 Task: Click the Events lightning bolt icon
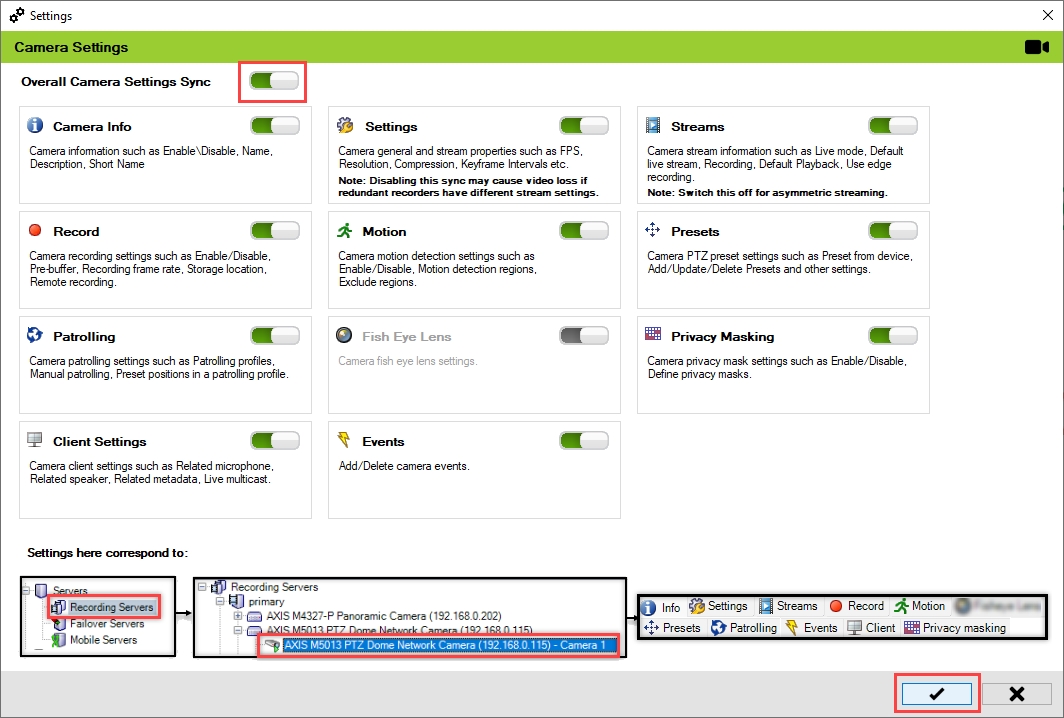click(x=345, y=441)
